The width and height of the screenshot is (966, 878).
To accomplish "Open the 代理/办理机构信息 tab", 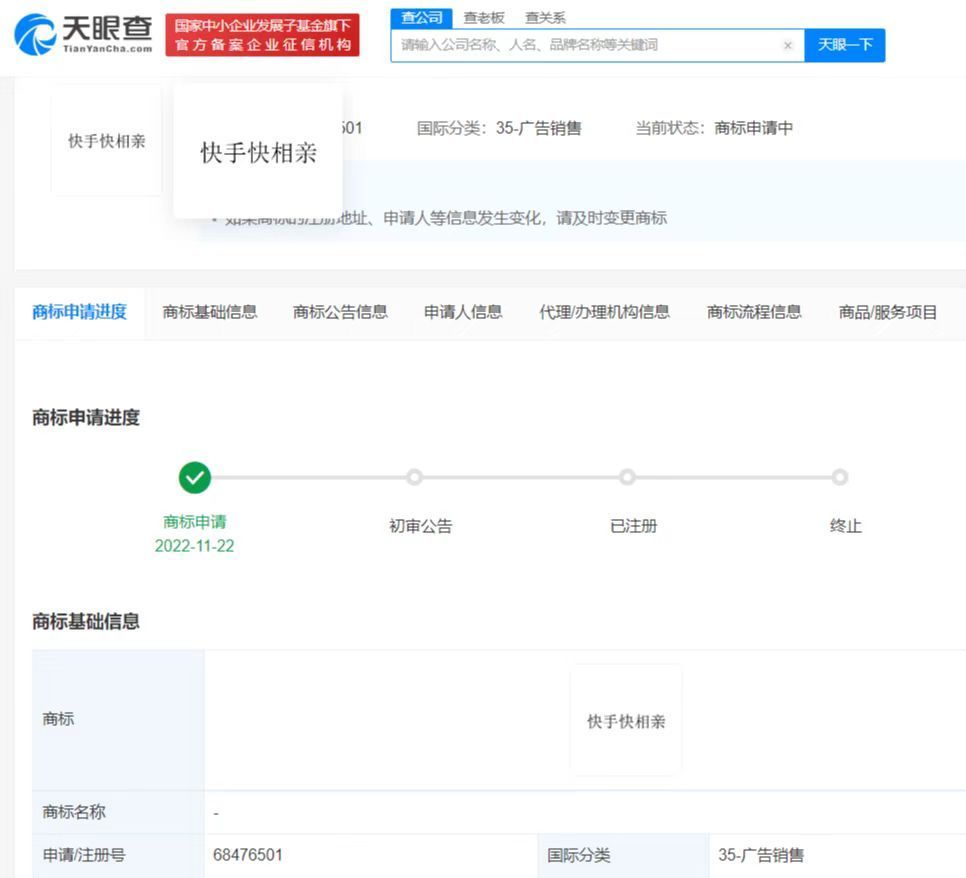I will pos(604,312).
